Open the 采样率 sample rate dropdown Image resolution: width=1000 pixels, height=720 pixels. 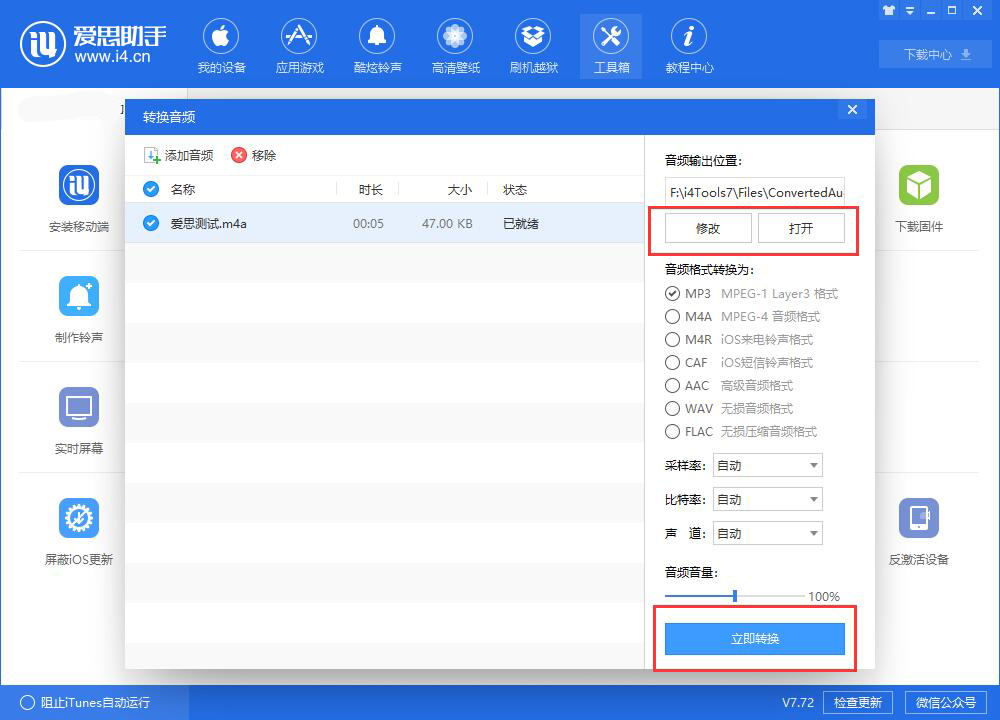[x=767, y=464]
